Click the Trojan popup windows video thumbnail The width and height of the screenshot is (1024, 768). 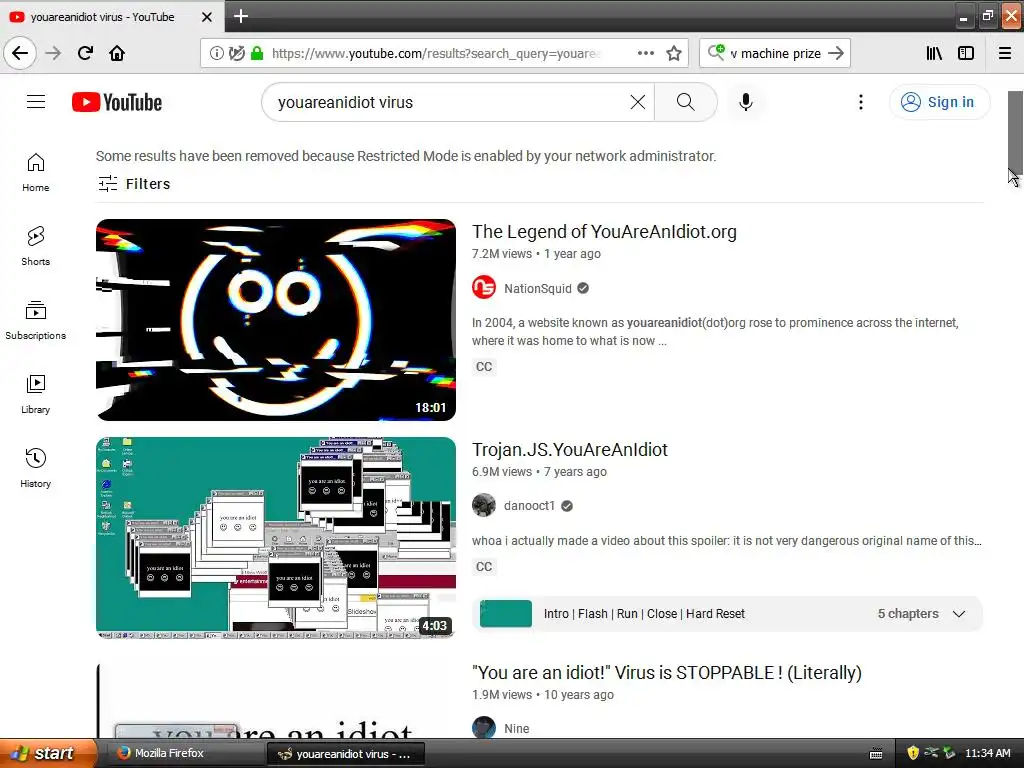[x=276, y=537]
